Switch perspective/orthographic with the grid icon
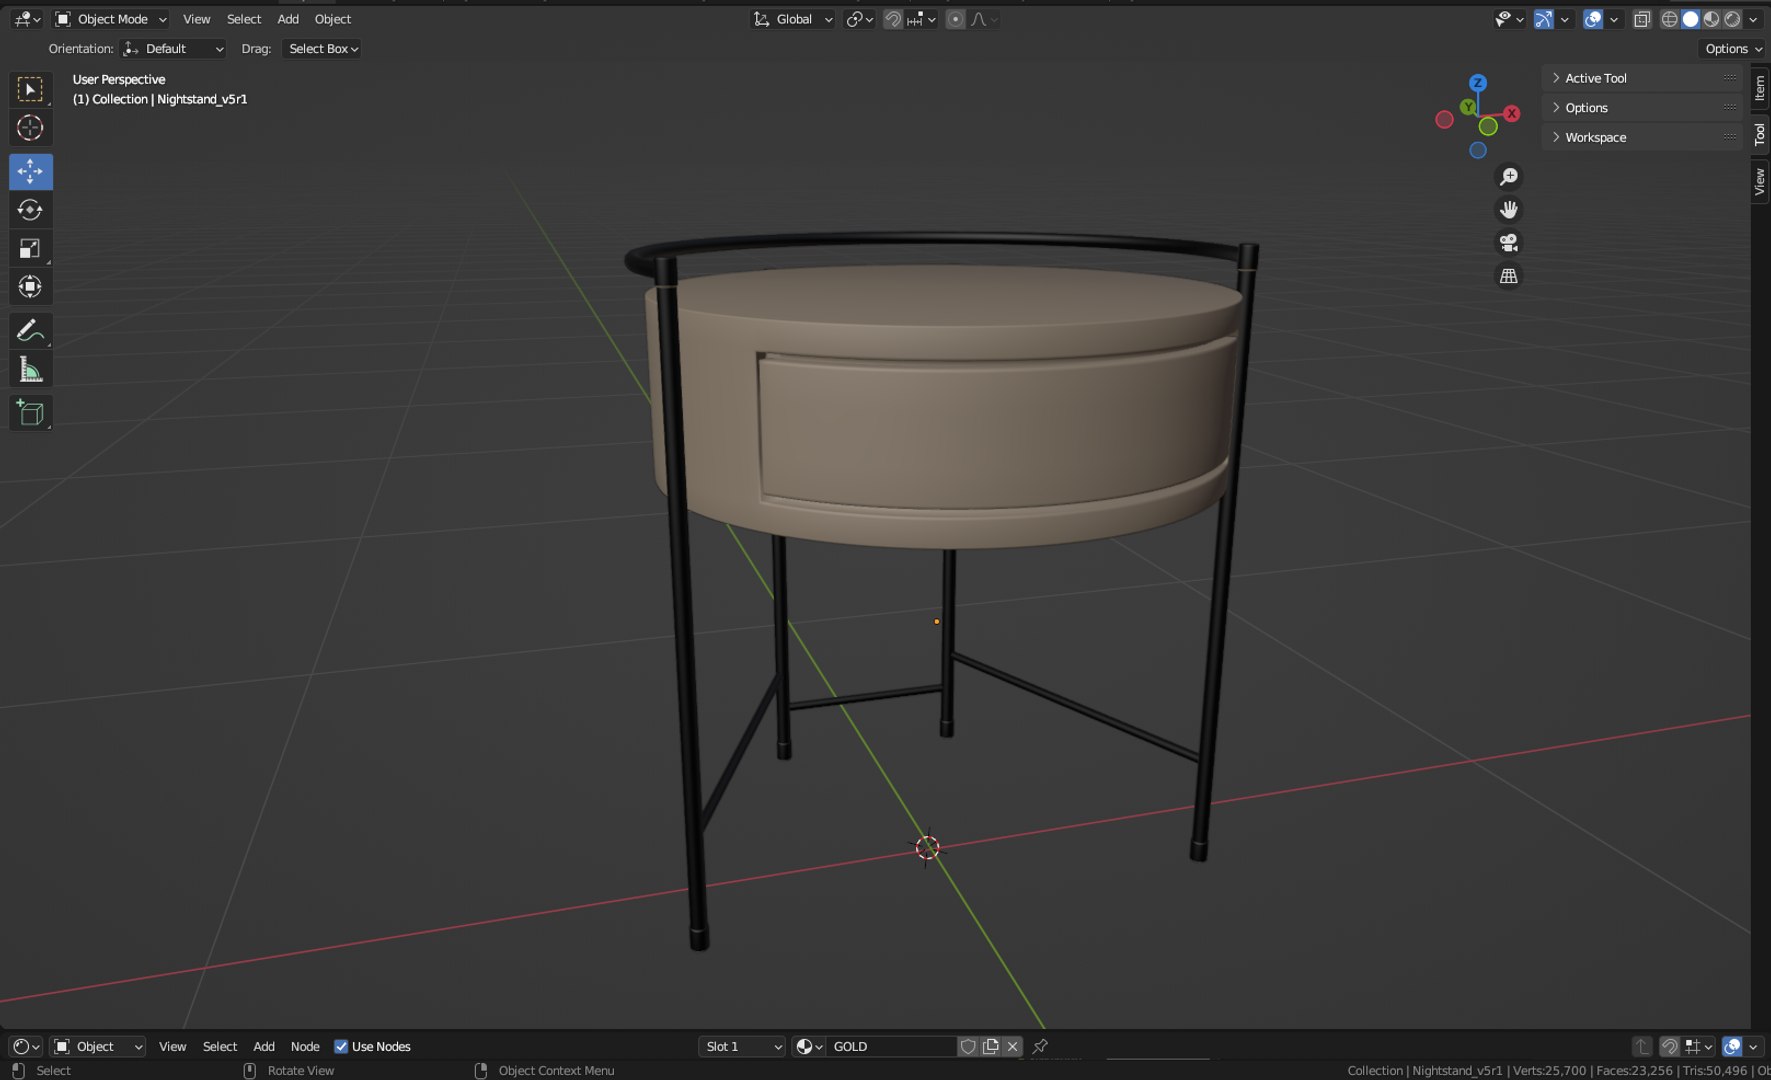This screenshot has width=1771, height=1080. point(1508,276)
